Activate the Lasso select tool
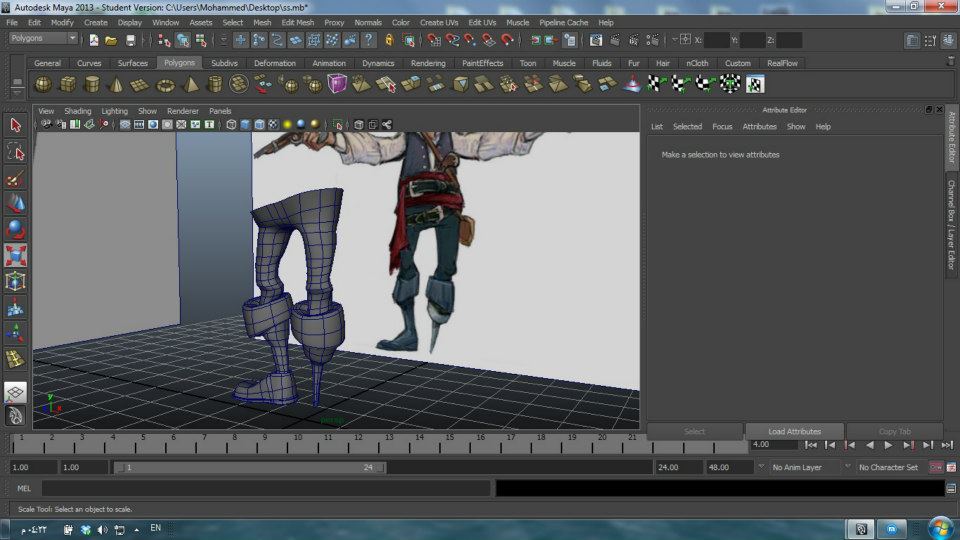960x540 pixels. point(15,151)
